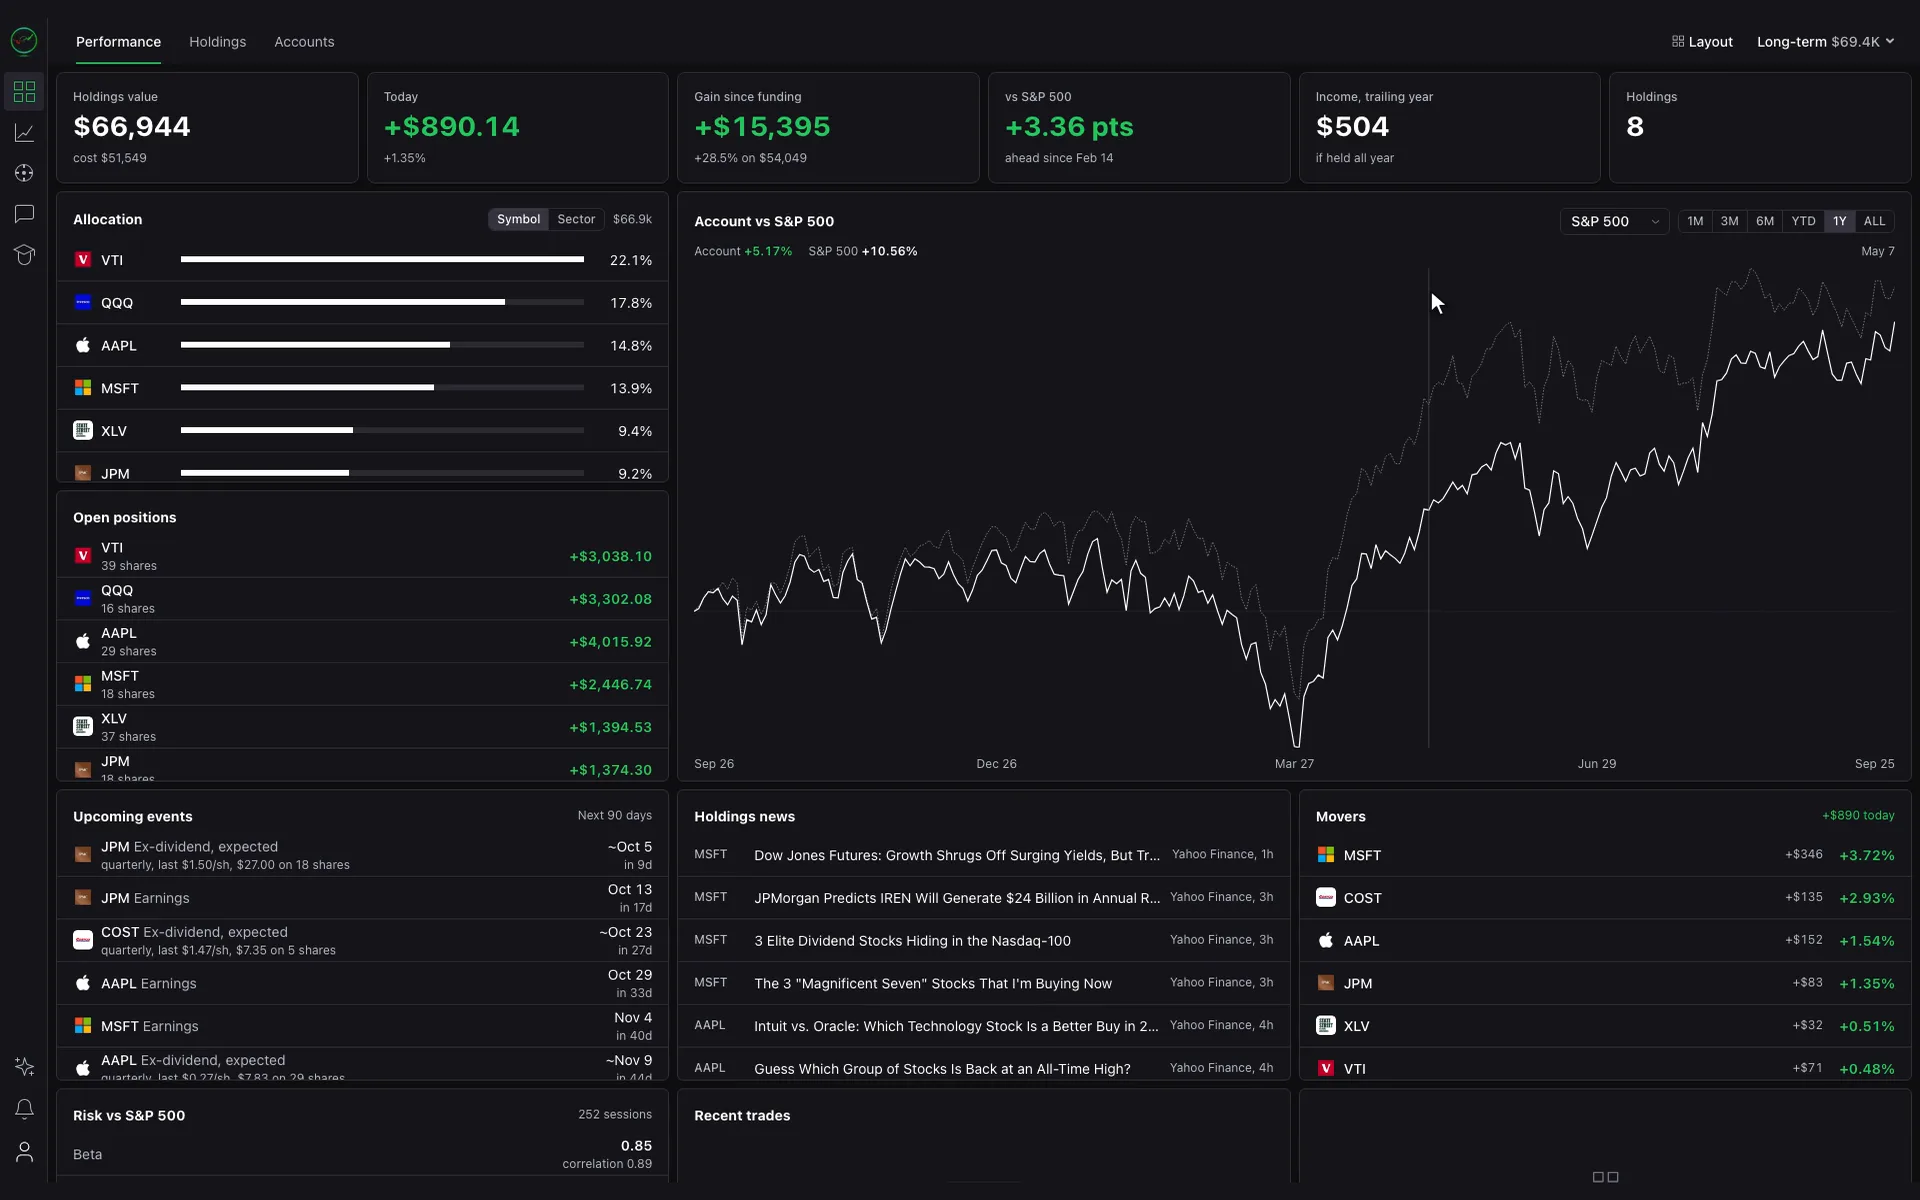Select the ALL chart range

(1874, 221)
